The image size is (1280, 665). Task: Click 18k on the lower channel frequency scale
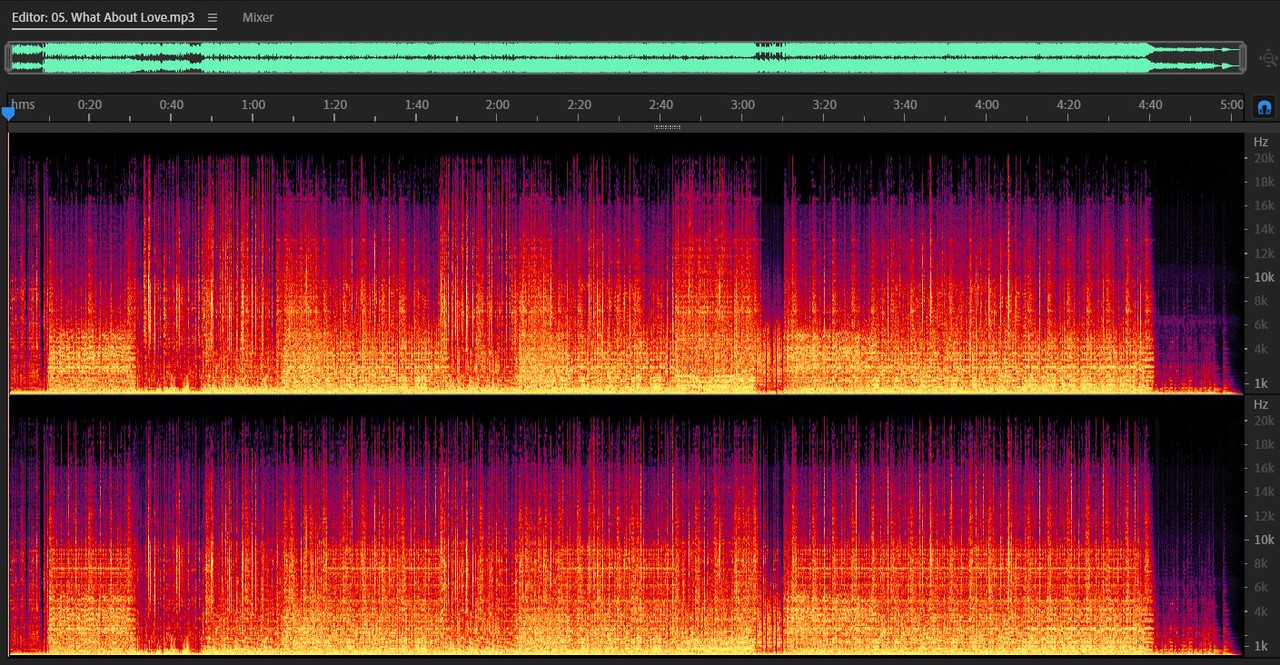click(1264, 444)
